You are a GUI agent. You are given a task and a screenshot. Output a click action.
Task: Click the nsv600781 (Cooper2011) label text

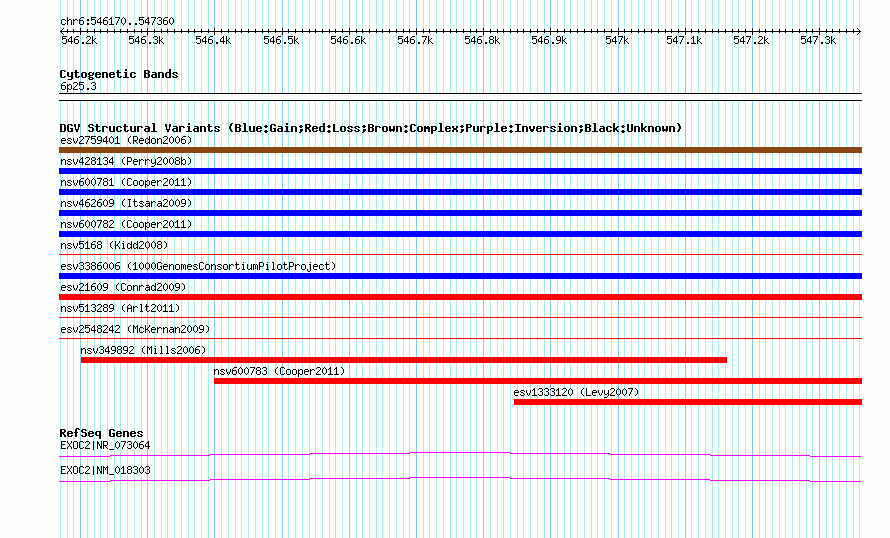pyautogui.click(x=126, y=182)
